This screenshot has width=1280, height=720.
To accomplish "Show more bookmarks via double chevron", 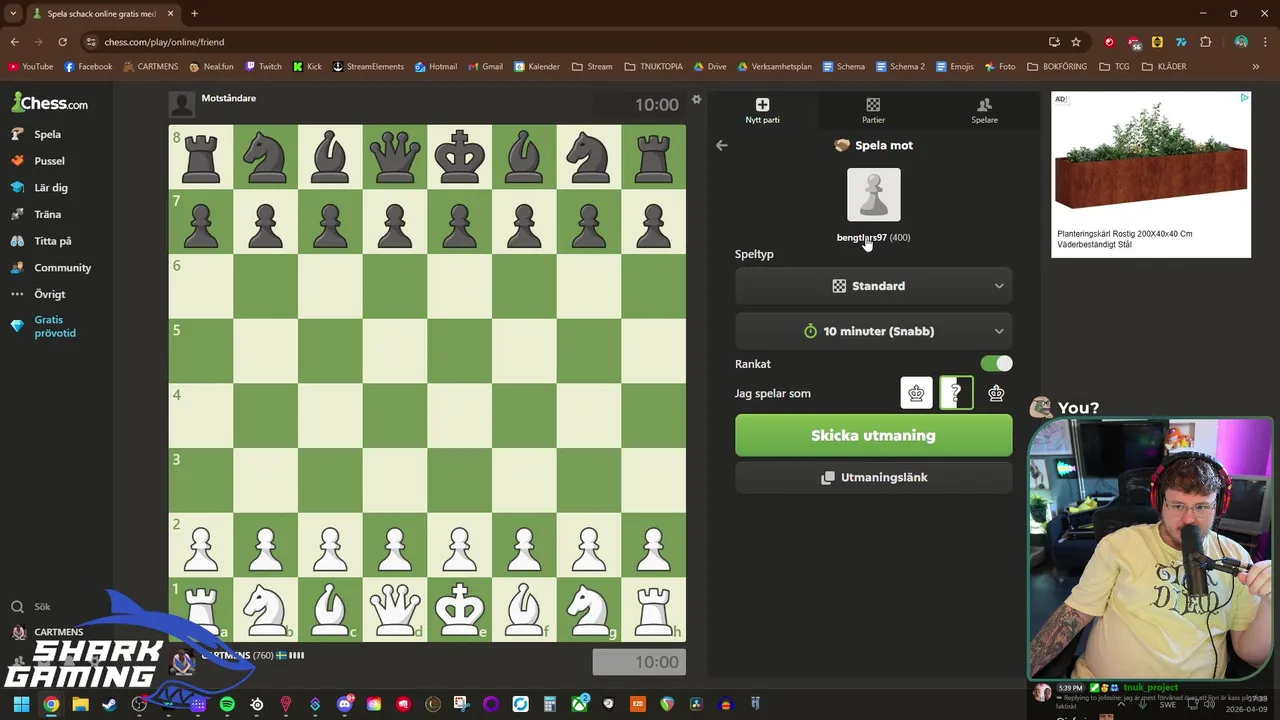I will (1255, 67).
